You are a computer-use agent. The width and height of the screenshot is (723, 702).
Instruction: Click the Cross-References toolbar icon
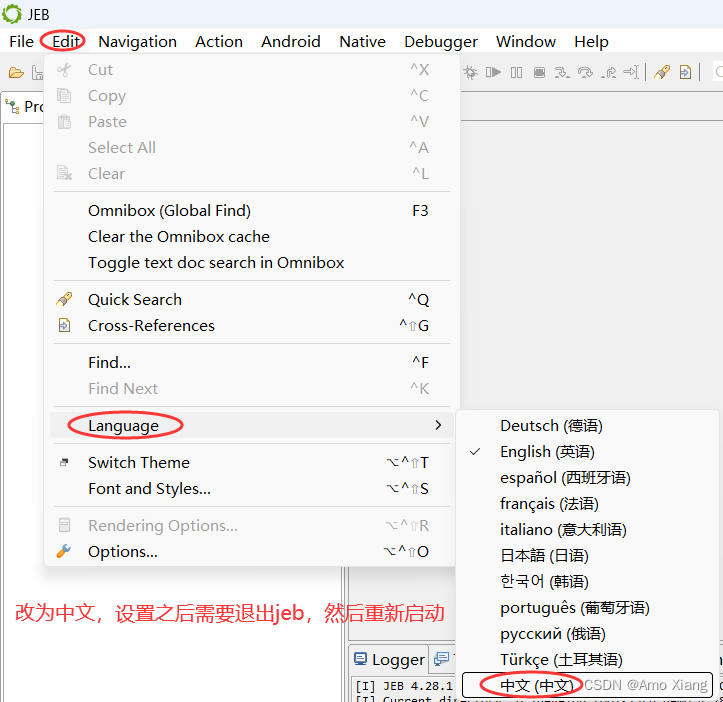point(685,72)
